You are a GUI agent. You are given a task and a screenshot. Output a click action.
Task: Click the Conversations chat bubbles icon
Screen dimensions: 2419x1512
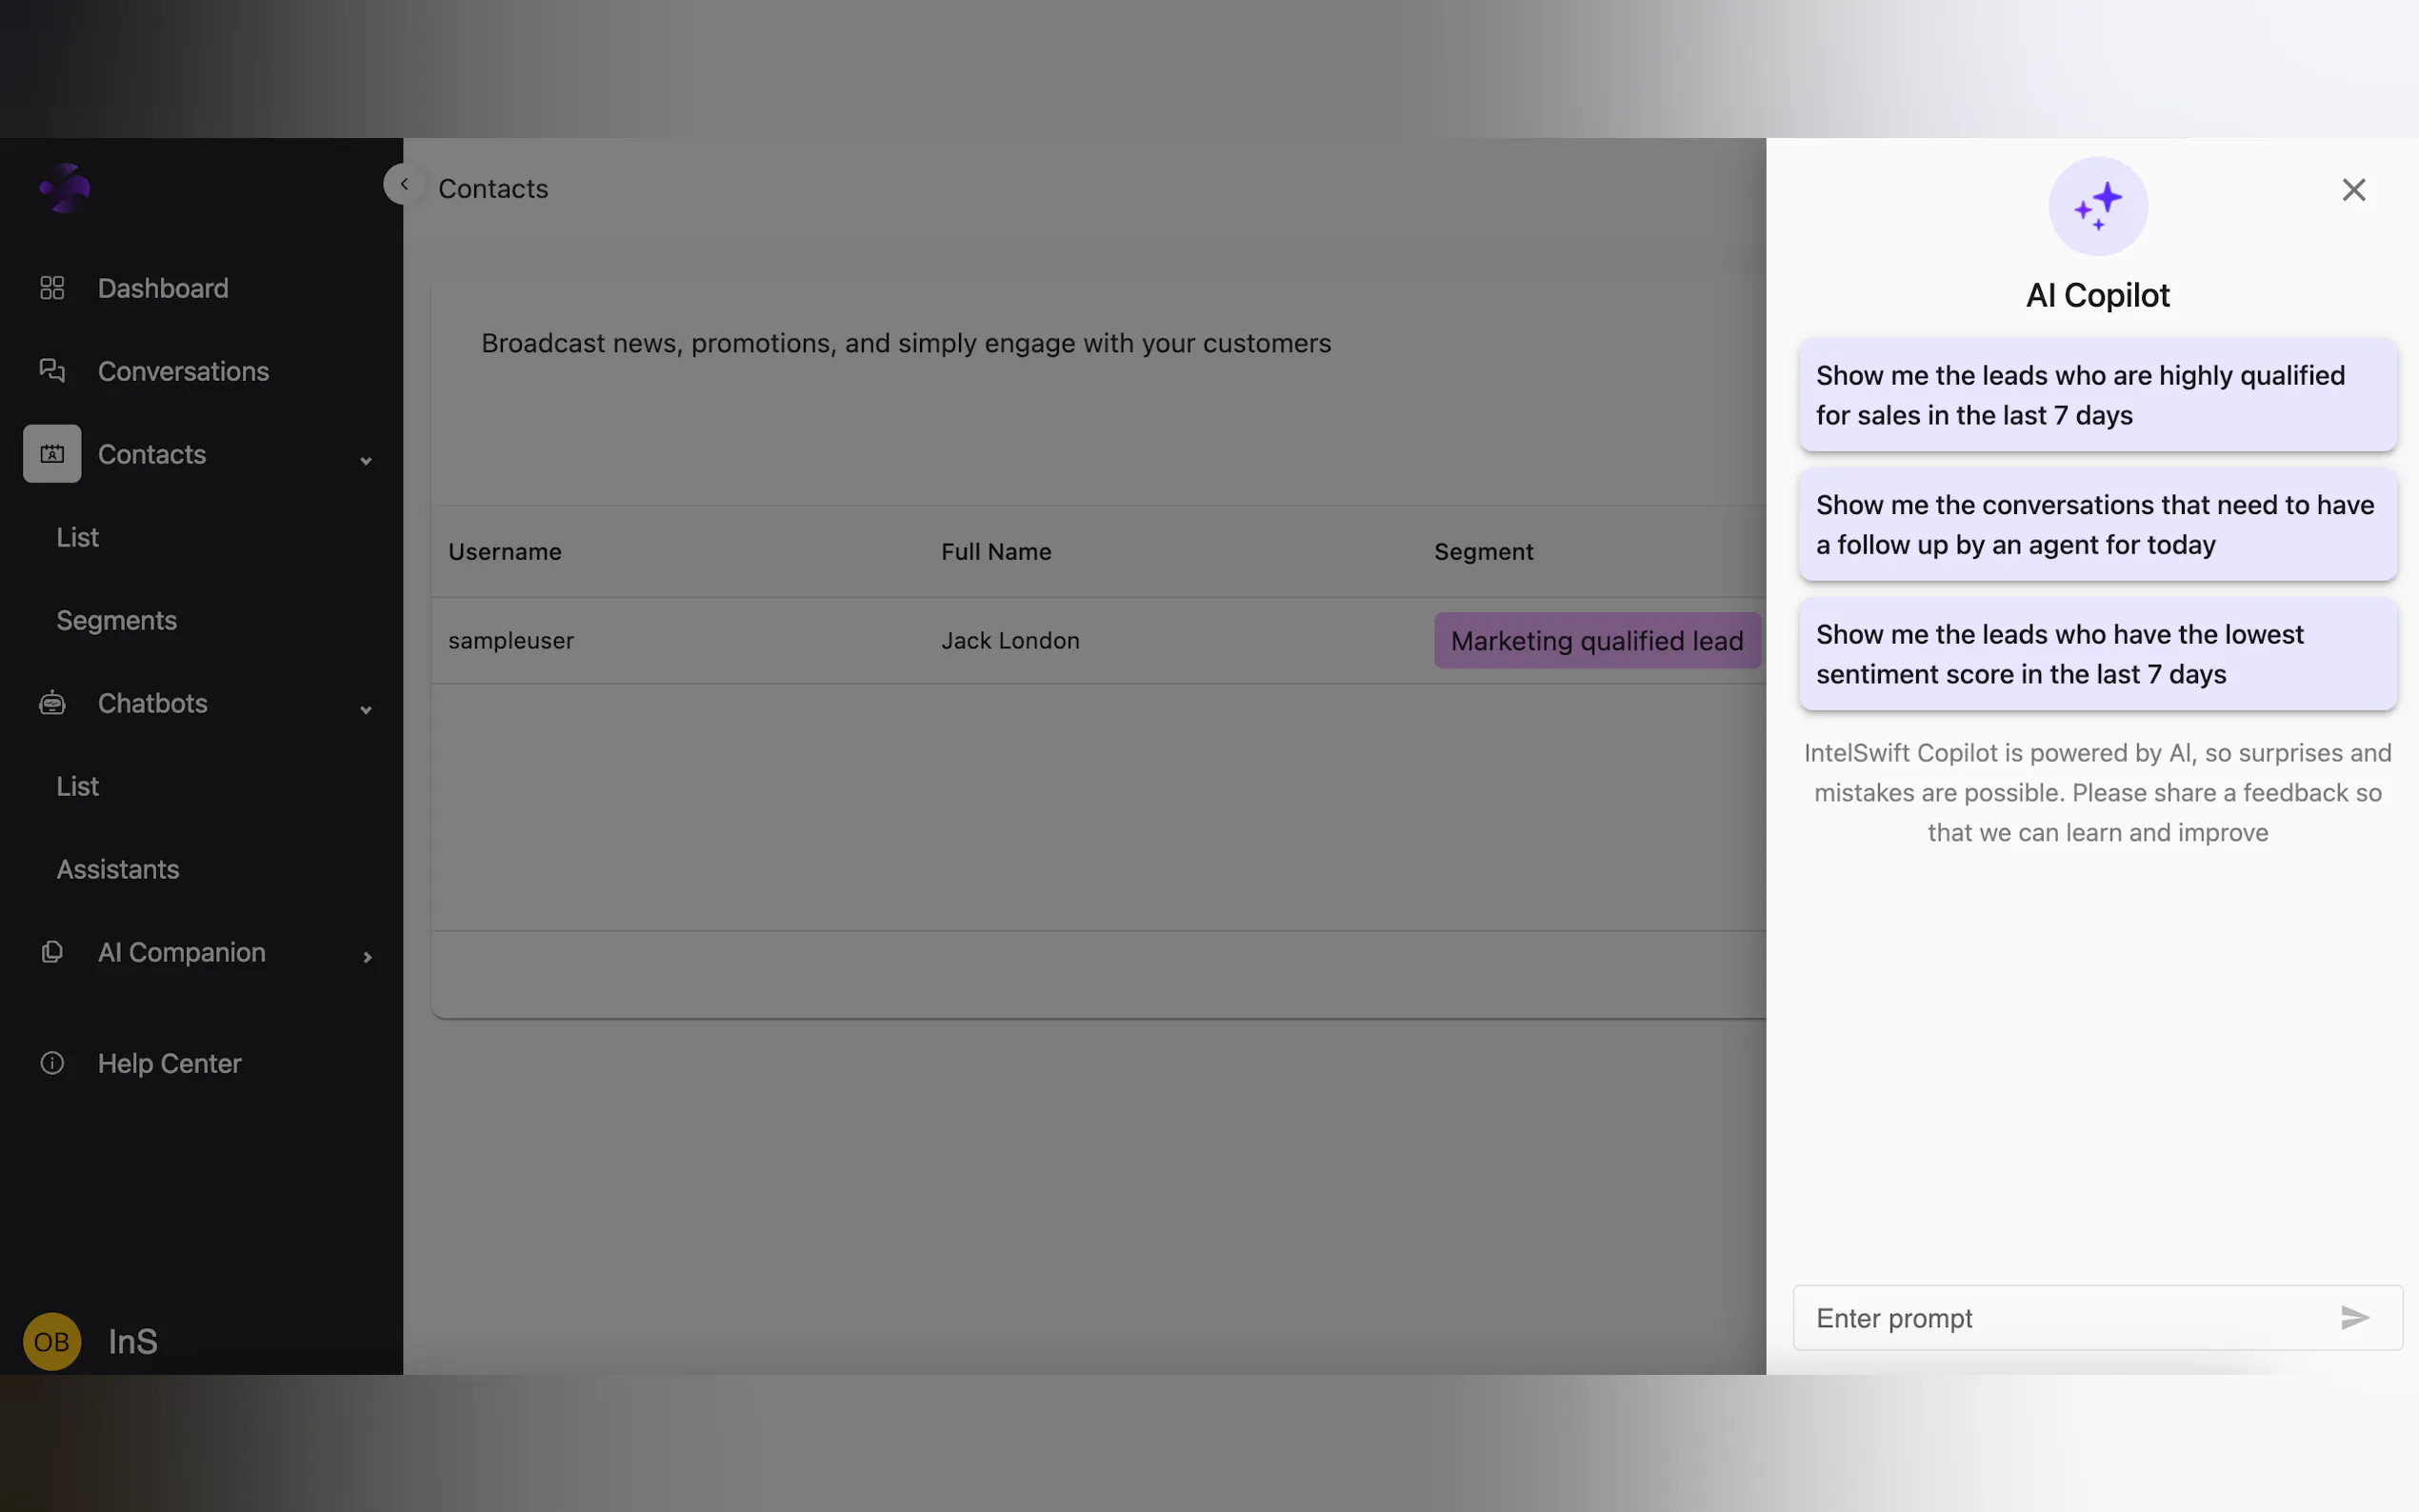pos(52,371)
